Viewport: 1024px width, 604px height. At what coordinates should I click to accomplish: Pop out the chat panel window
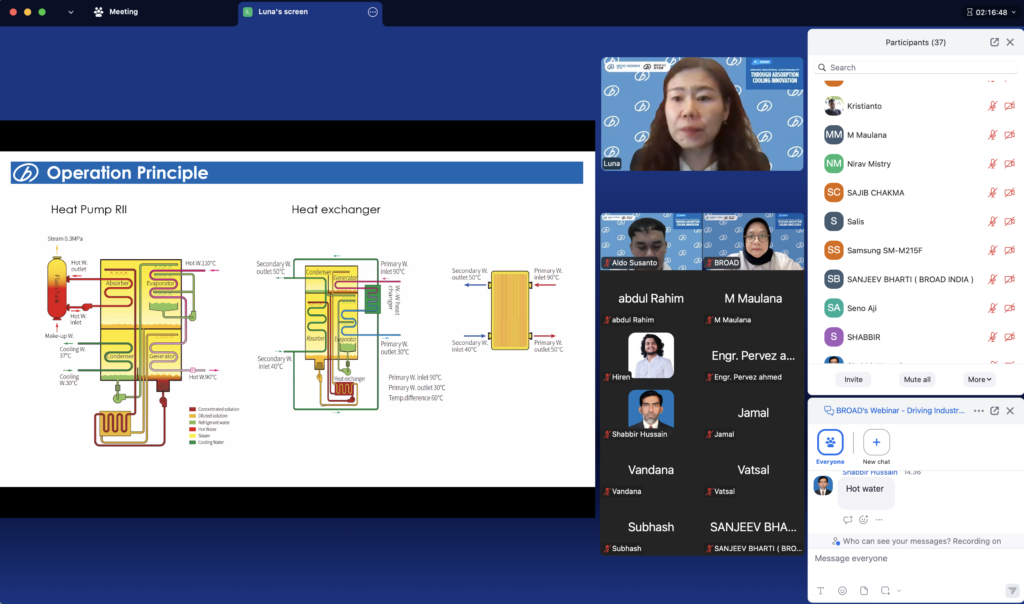point(994,411)
